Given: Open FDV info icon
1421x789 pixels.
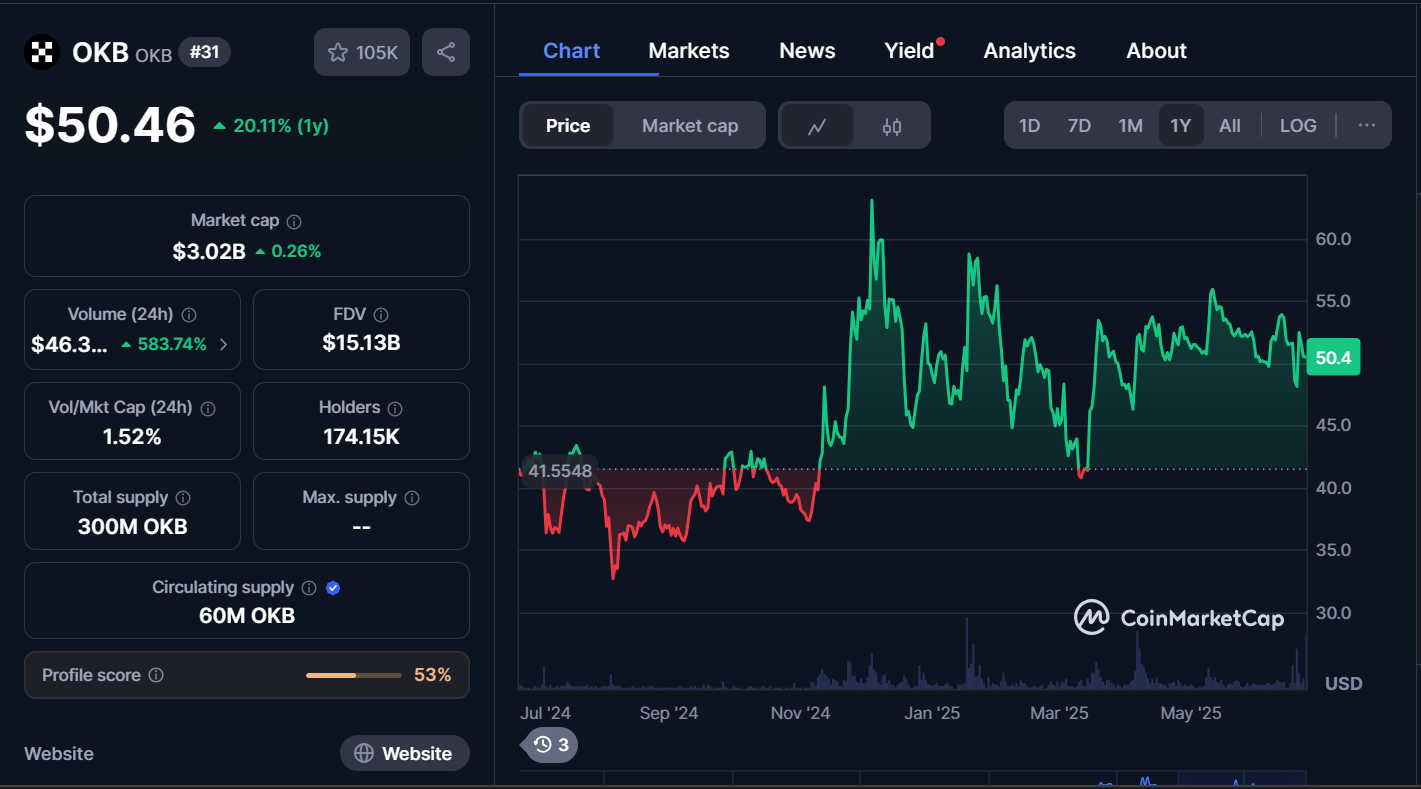Looking at the screenshot, I should click(381, 315).
